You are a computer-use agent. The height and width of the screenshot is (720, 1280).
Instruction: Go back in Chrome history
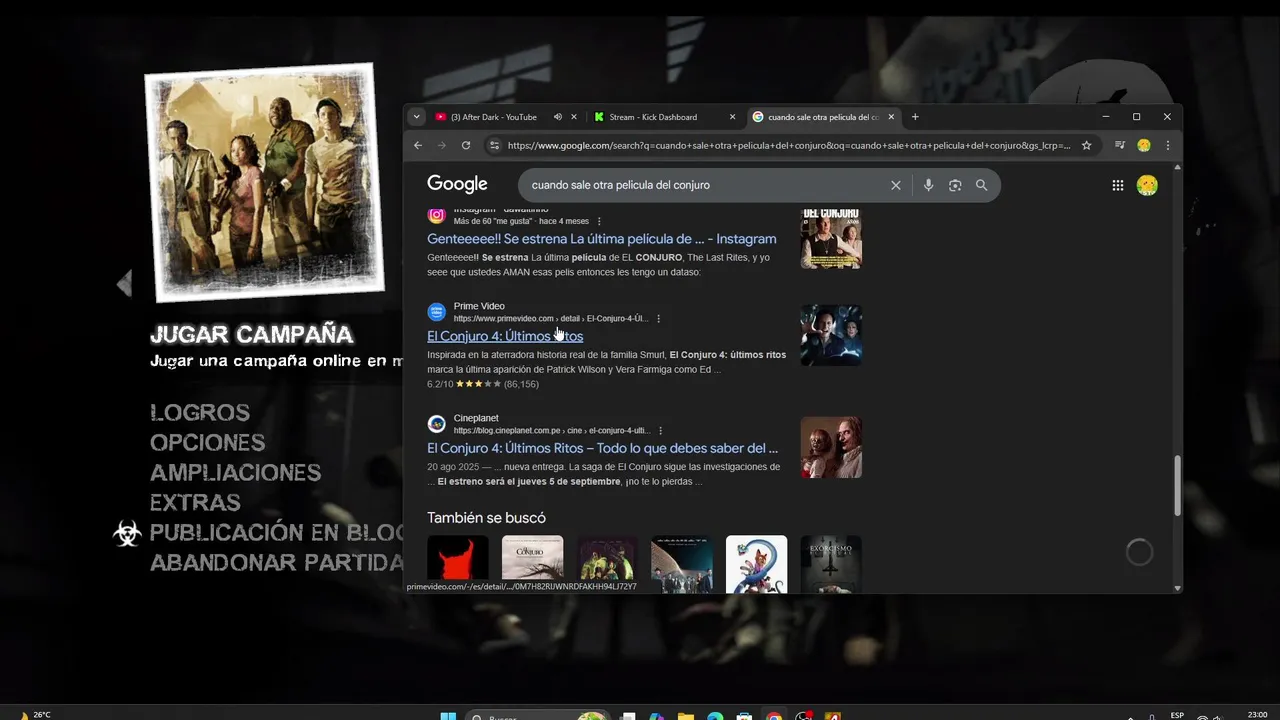pos(418,145)
